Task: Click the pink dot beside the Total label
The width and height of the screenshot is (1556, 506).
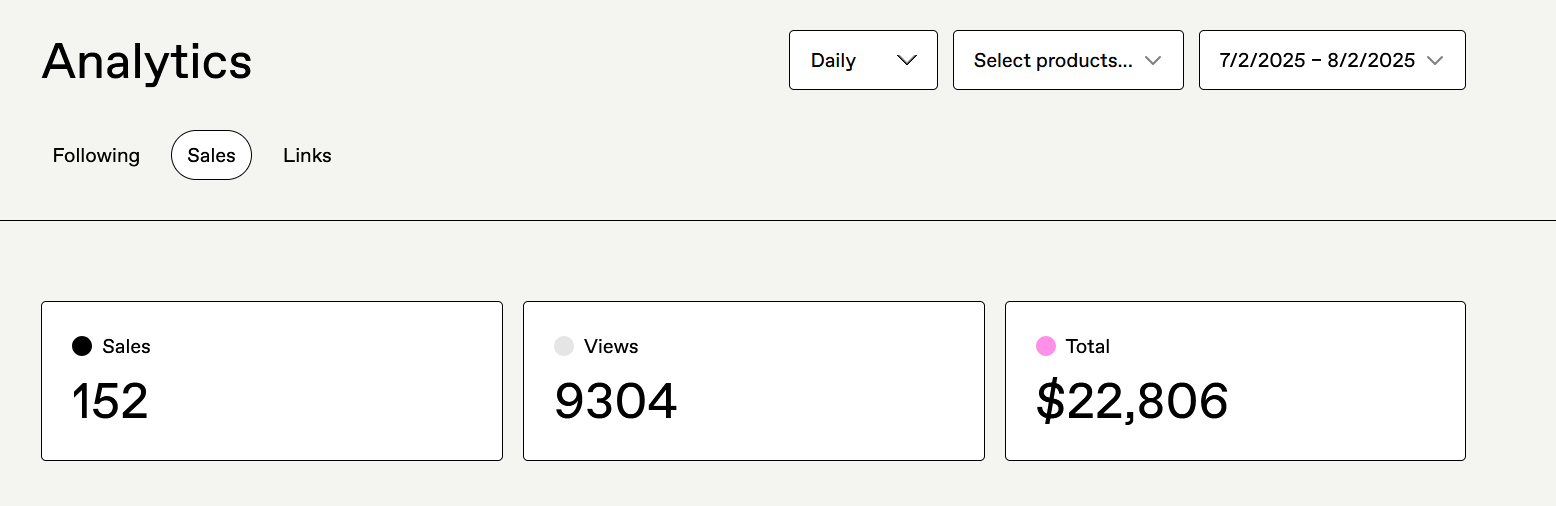Action: [x=1046, y=346]
